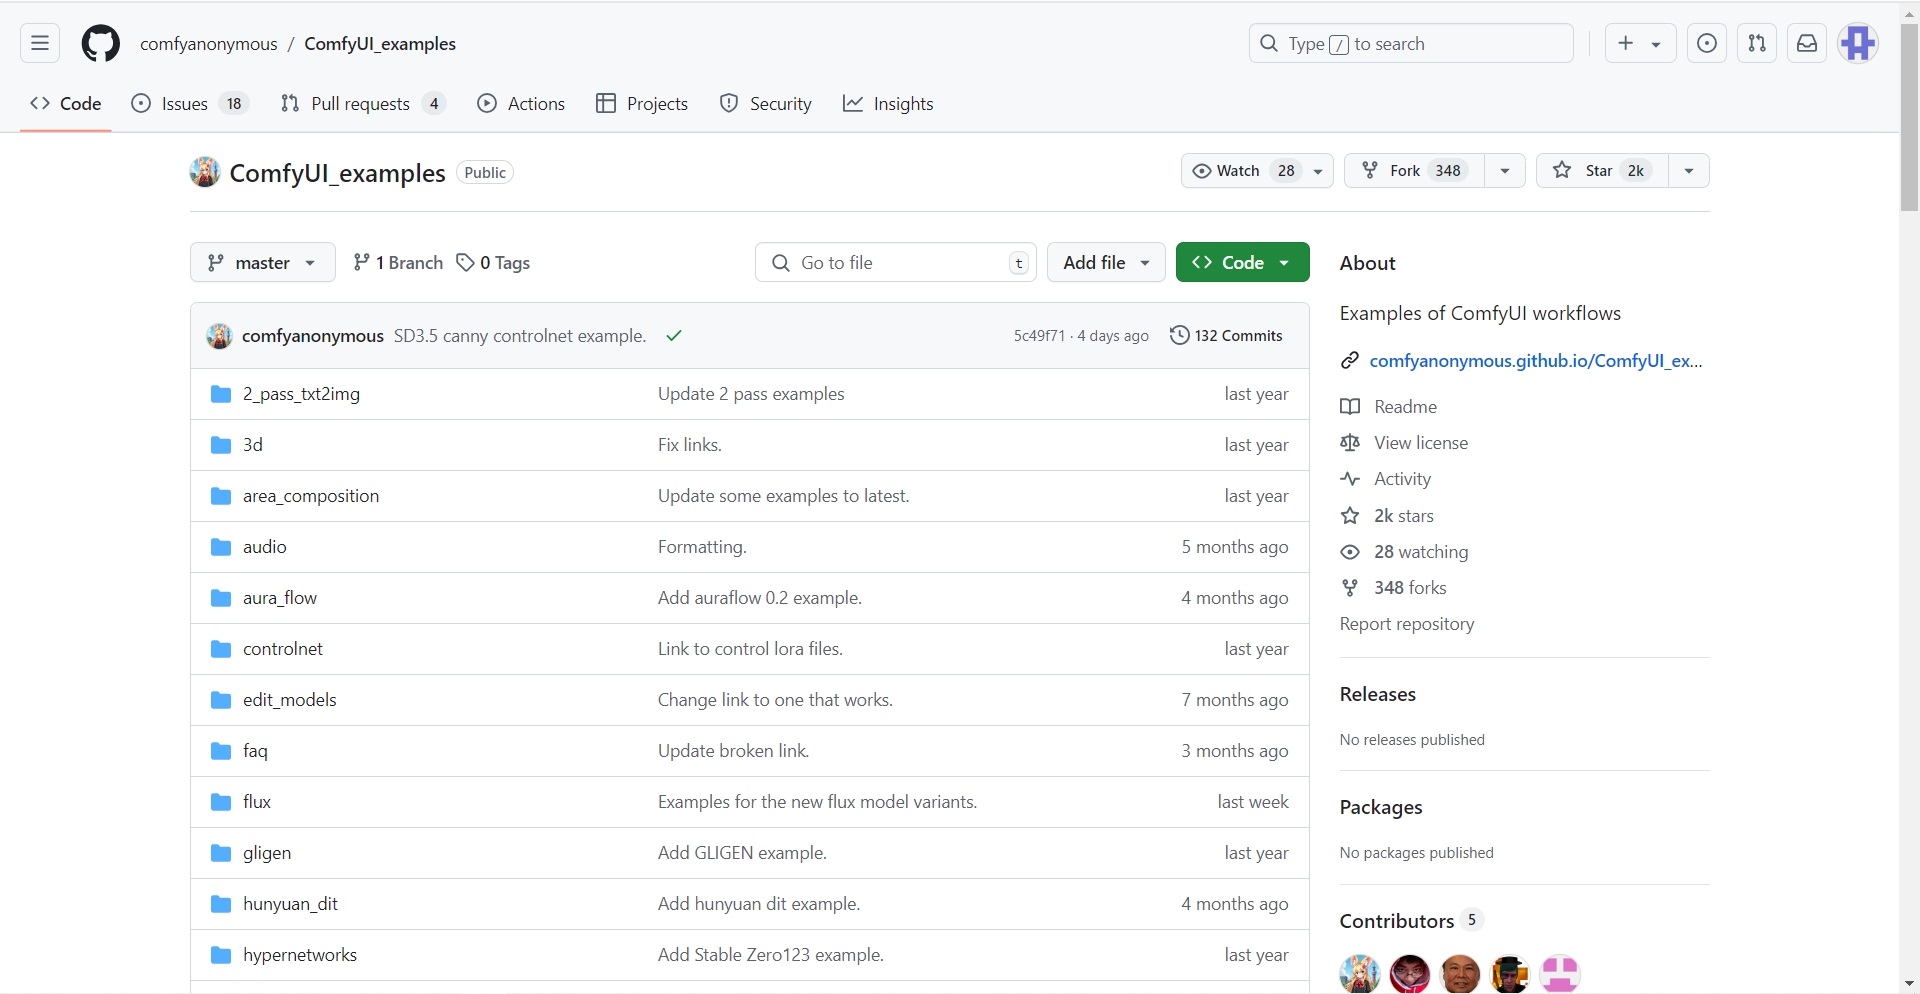Click the green commit status checkmark
The width and height of the screenshot is (1920, 994).
[674, 336]
